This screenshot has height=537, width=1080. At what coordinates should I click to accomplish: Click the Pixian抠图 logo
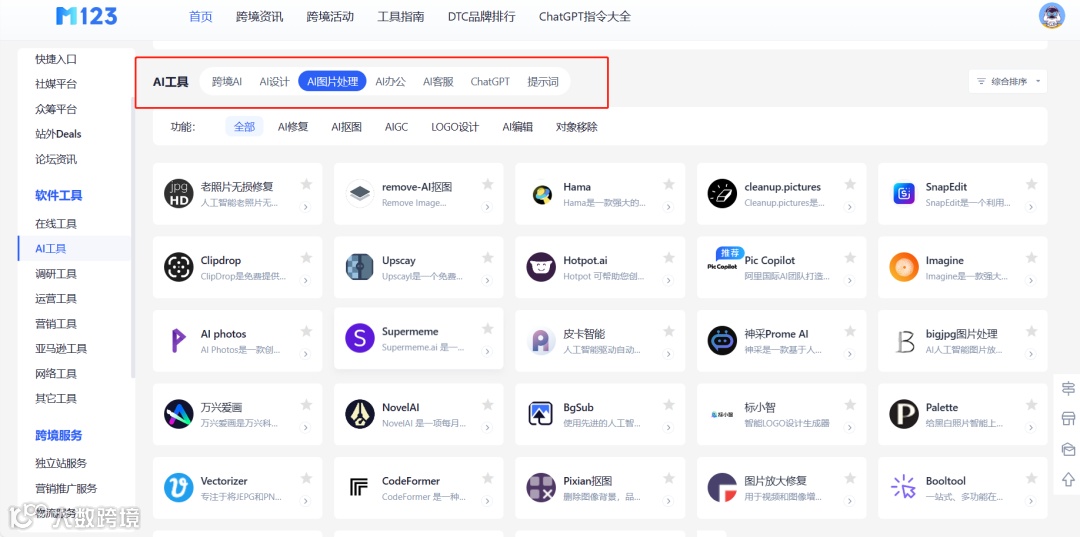click(x=541, y=487)
